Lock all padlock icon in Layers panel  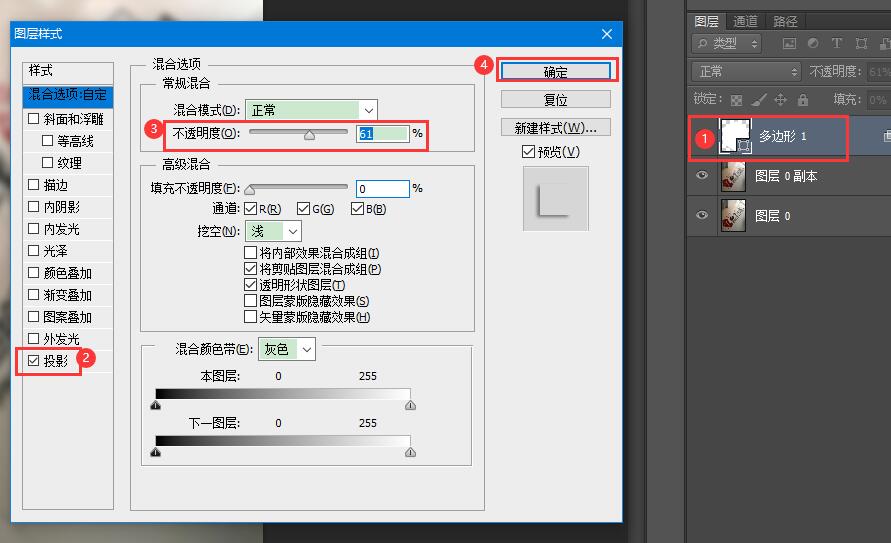coord(802,100)
